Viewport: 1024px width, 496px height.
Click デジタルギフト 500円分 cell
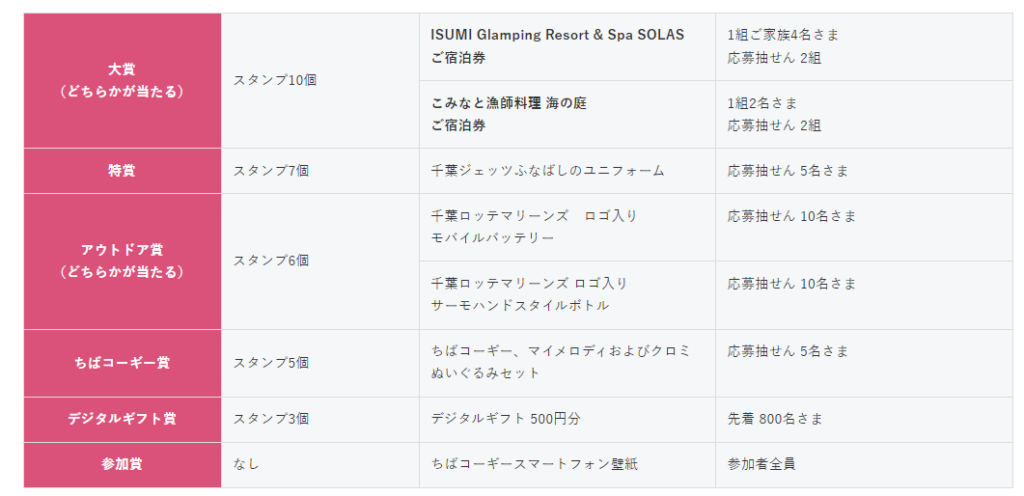coord(567,420)
